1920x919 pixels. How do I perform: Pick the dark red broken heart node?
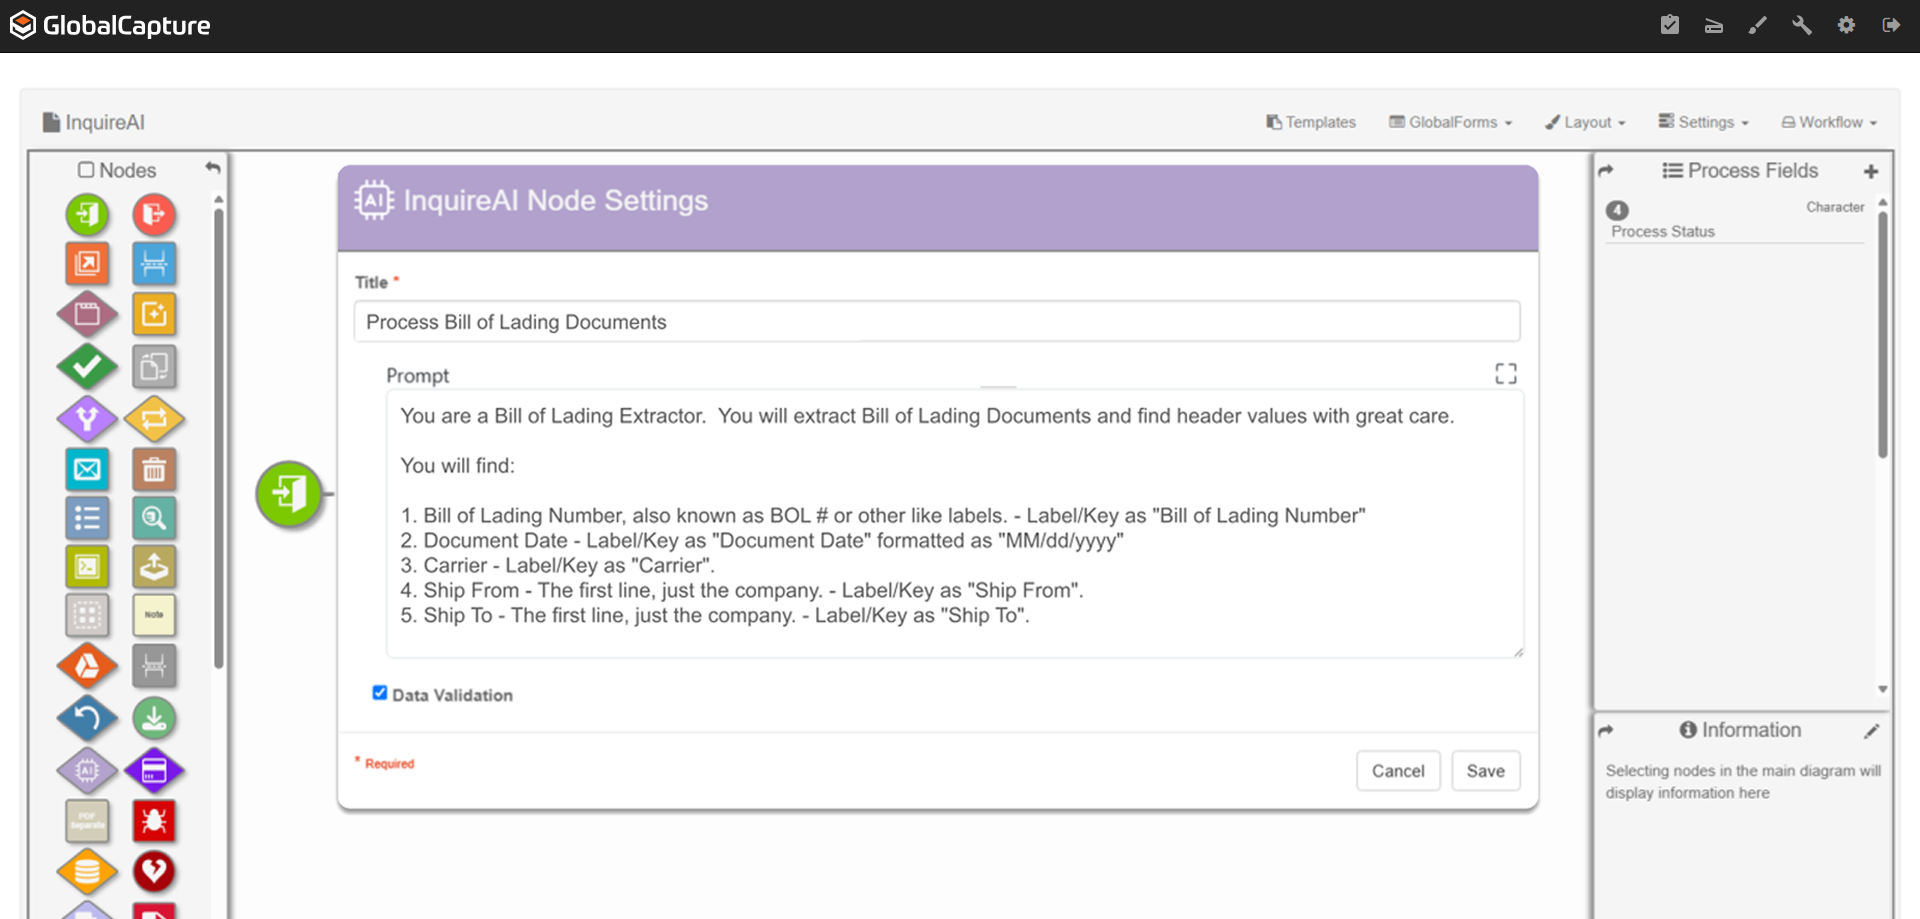point(154,872)
